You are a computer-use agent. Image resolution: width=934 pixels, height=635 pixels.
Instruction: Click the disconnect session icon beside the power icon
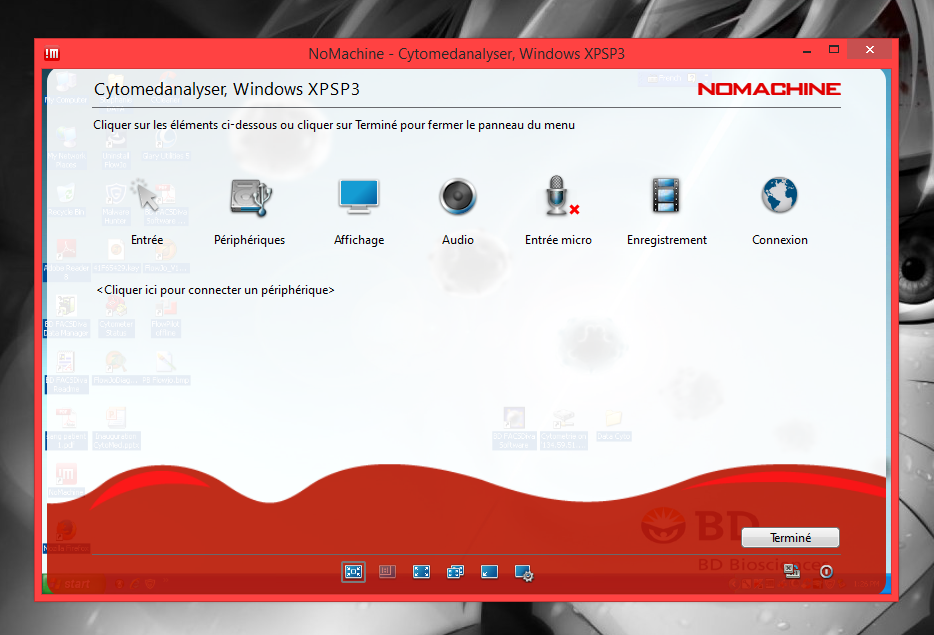792,571
